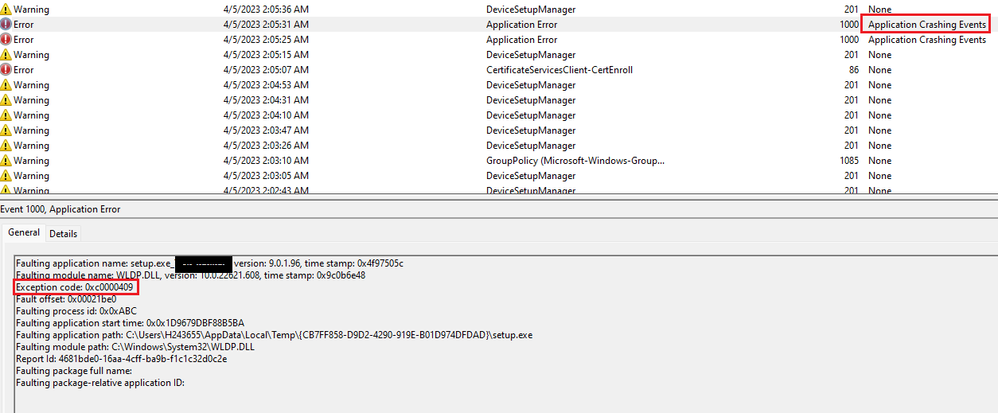This screenshot has height=413, width=998.
Task: Select the timestamp 4/5/2023 2:05:25 AM
Action: tap(266, 39)
